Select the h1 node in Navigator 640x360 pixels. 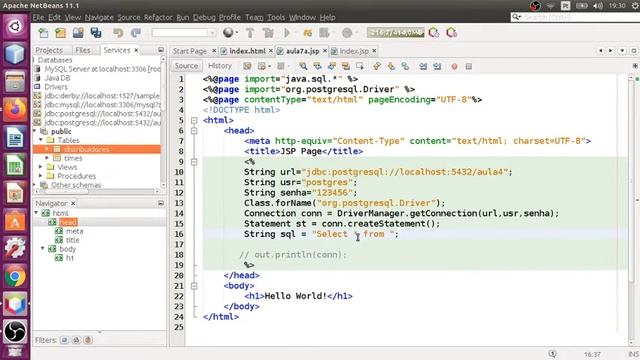click(70, 258)
